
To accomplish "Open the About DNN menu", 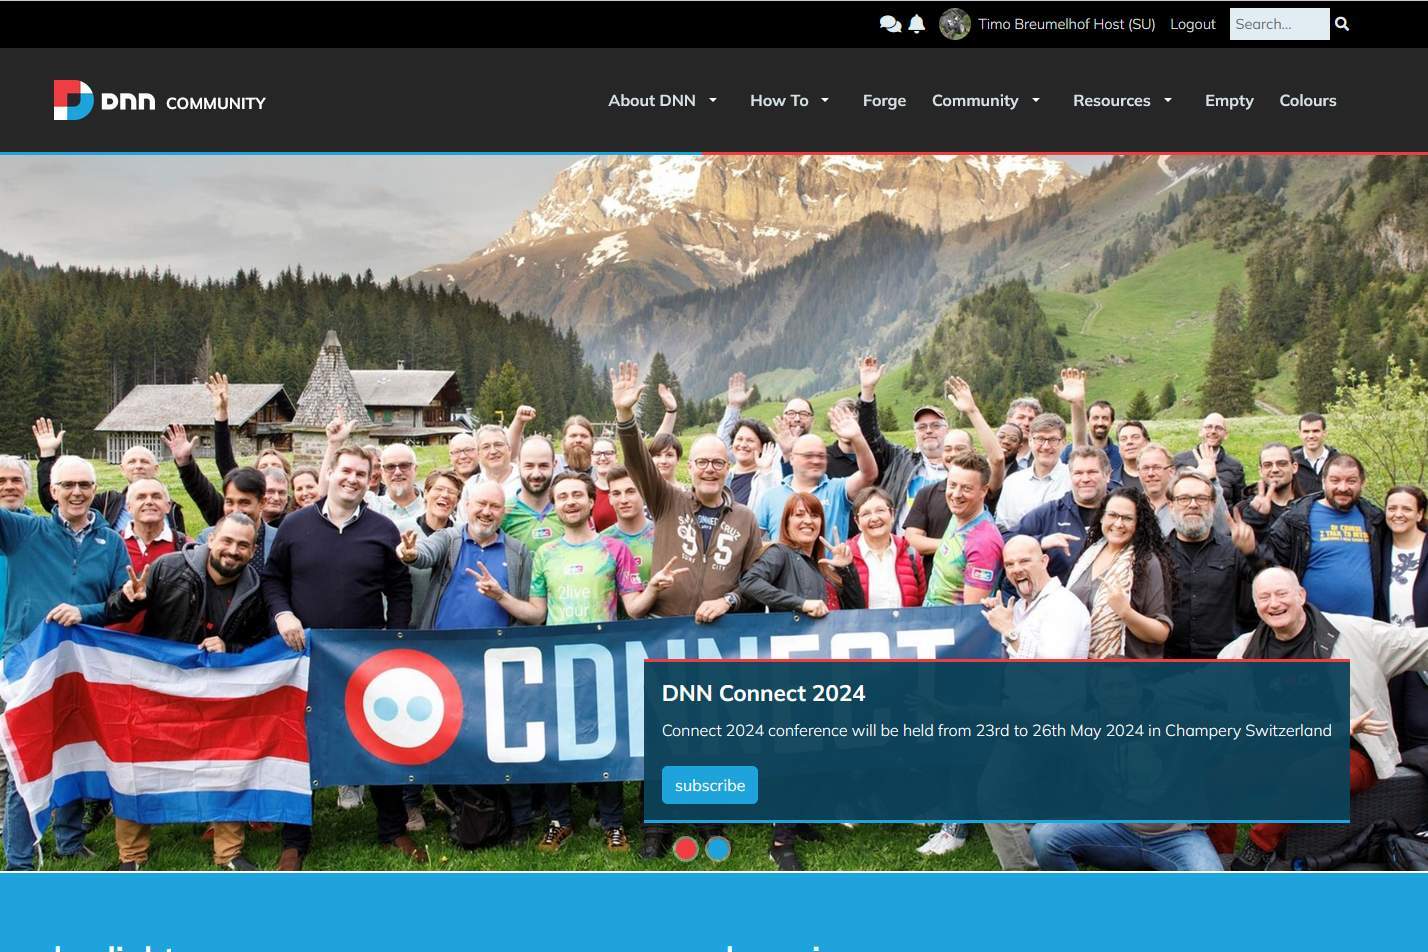I will point(652,100).
